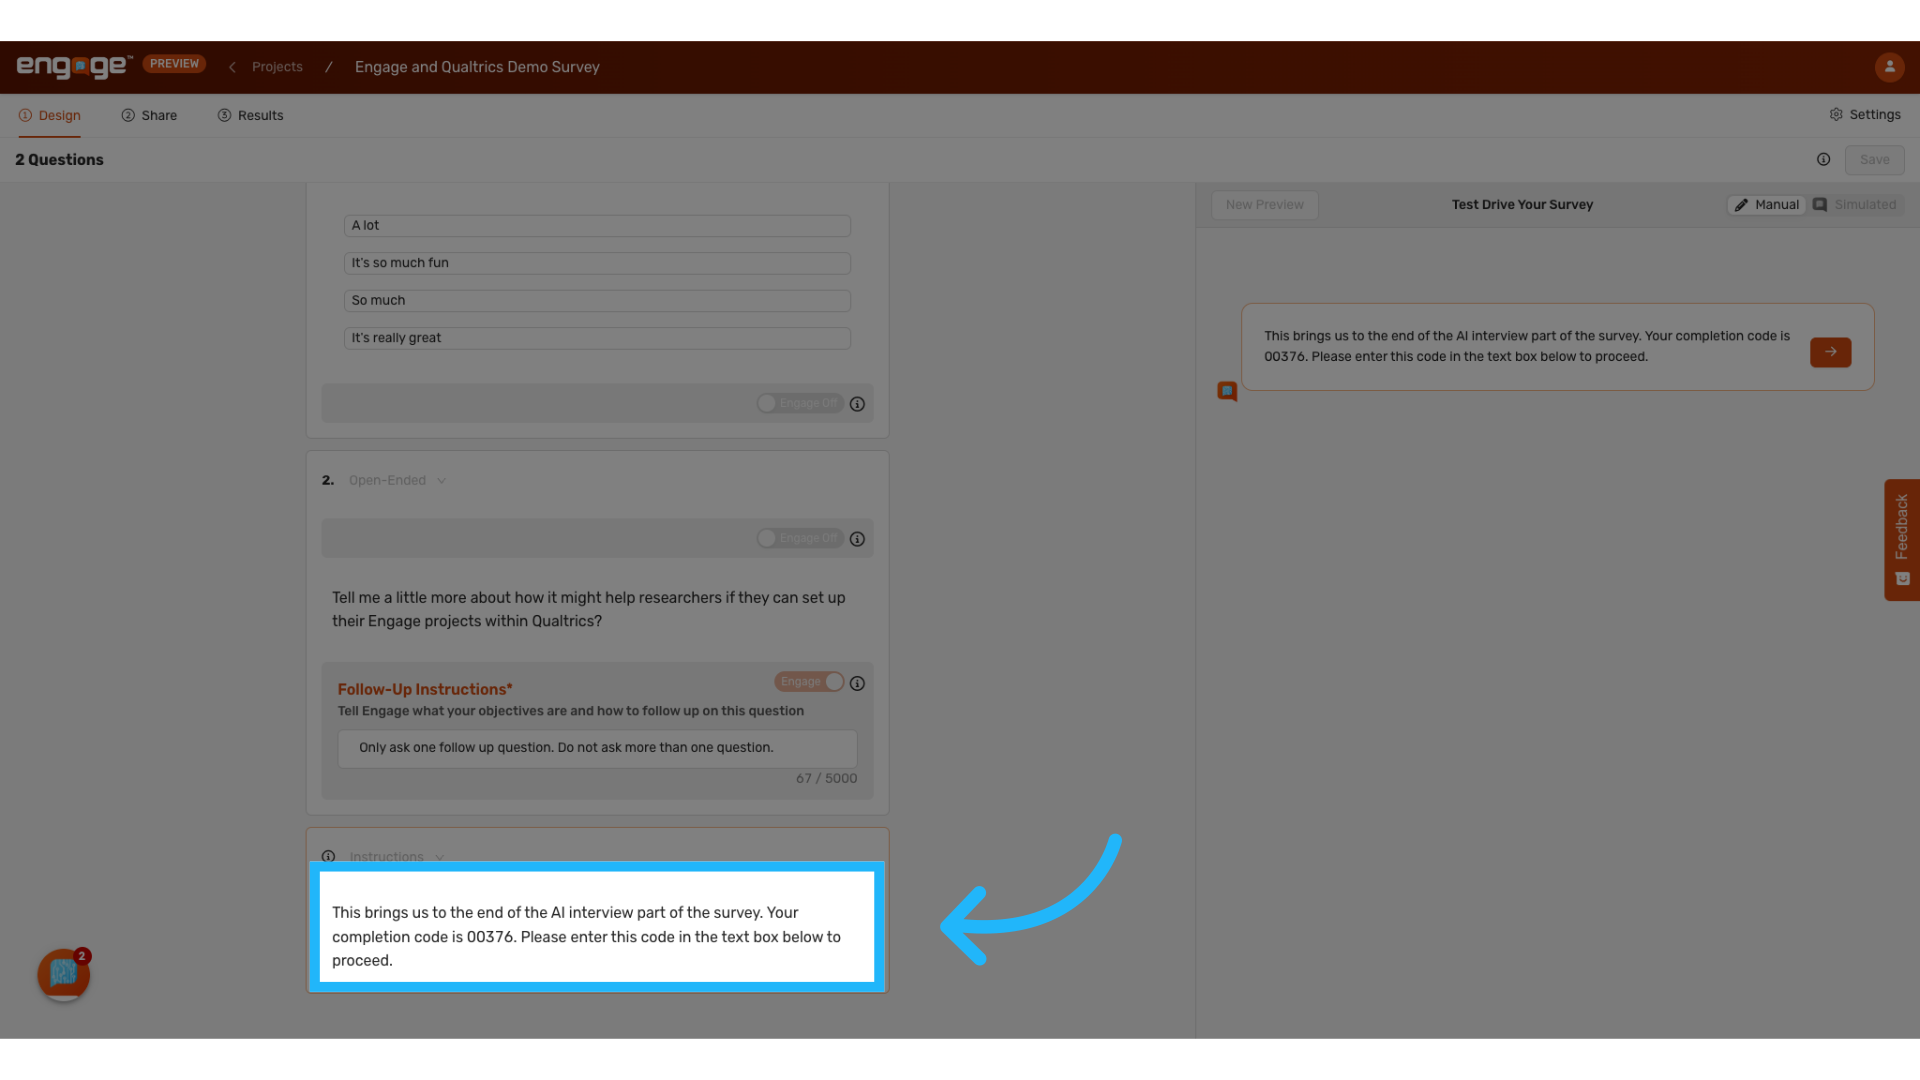The width and height of the screenshot is (1920, 1080).
Task: Click the '2 Questions' heading
Action: coord(59,160)
